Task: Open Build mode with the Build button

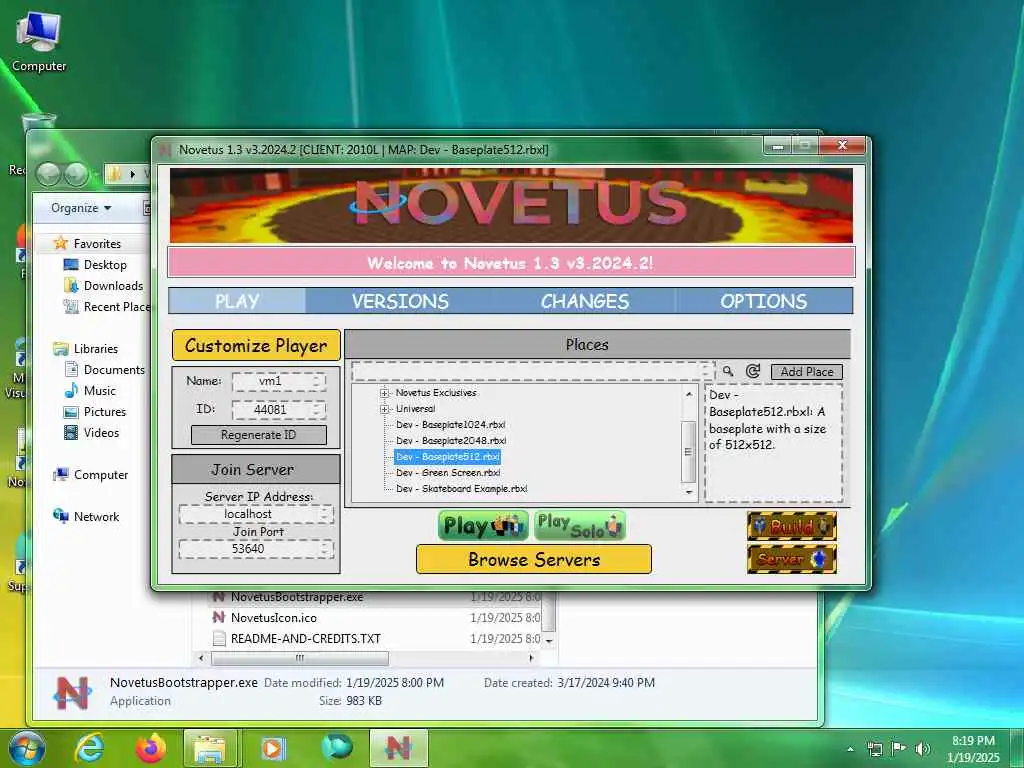Action: [x=792, y=526]
